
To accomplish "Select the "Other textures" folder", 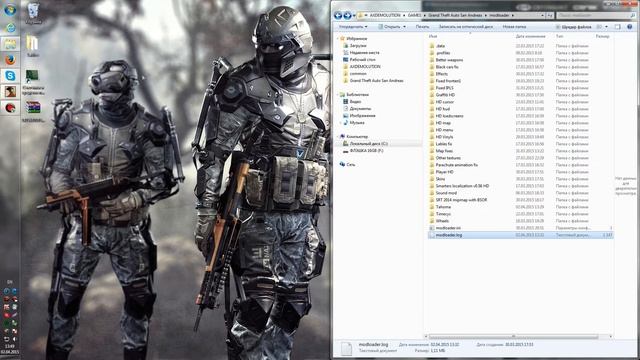I will [x=448, y=158].
